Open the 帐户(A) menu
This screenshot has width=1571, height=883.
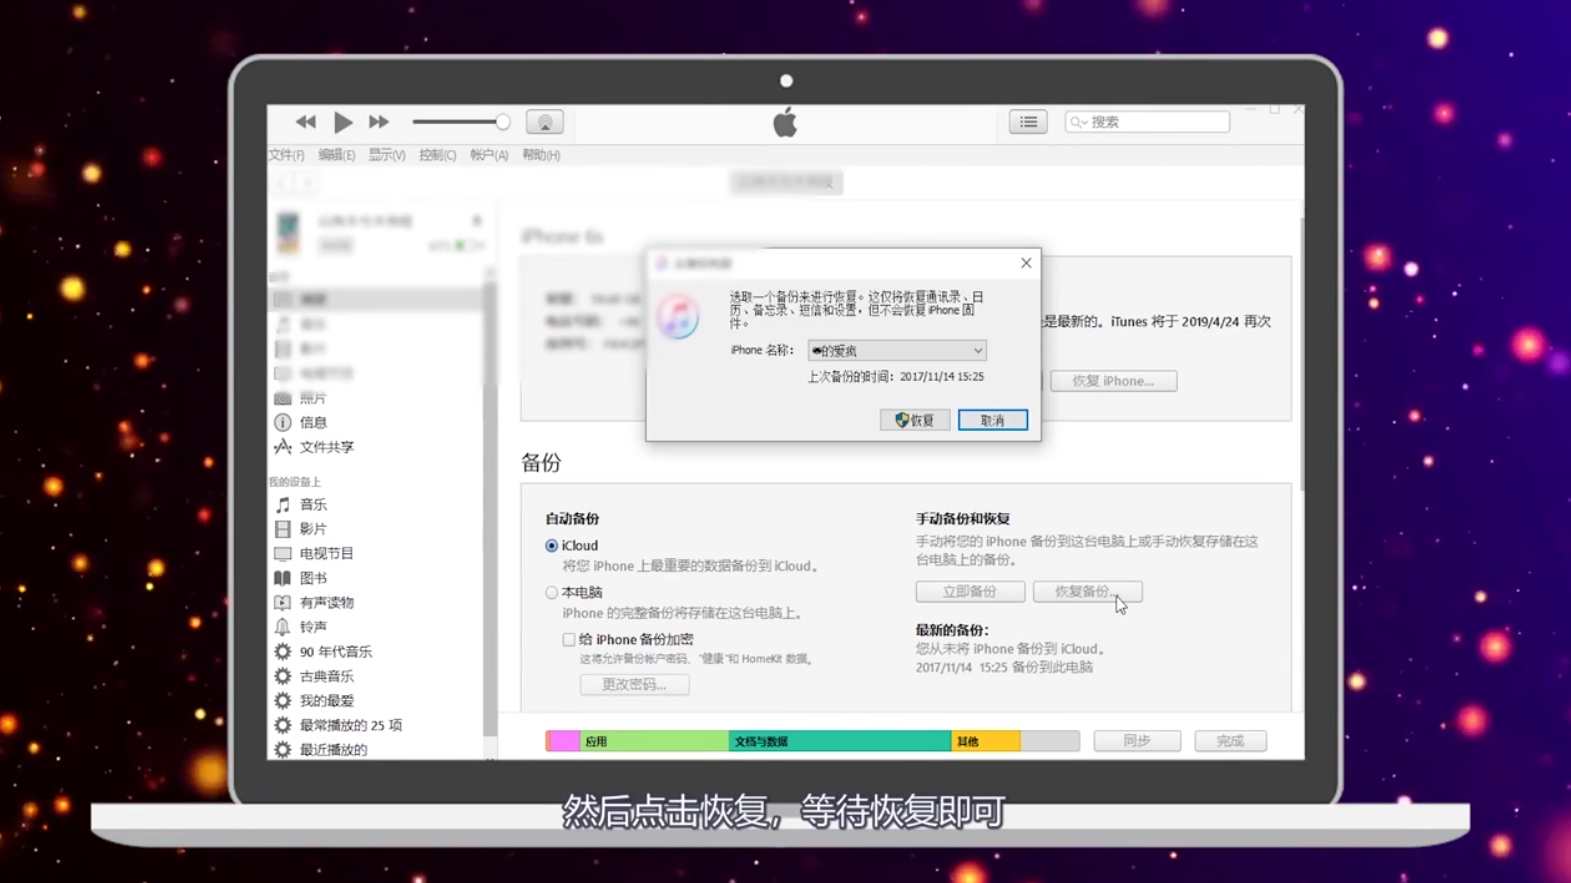pyautogui.click(x=489, y=155)
